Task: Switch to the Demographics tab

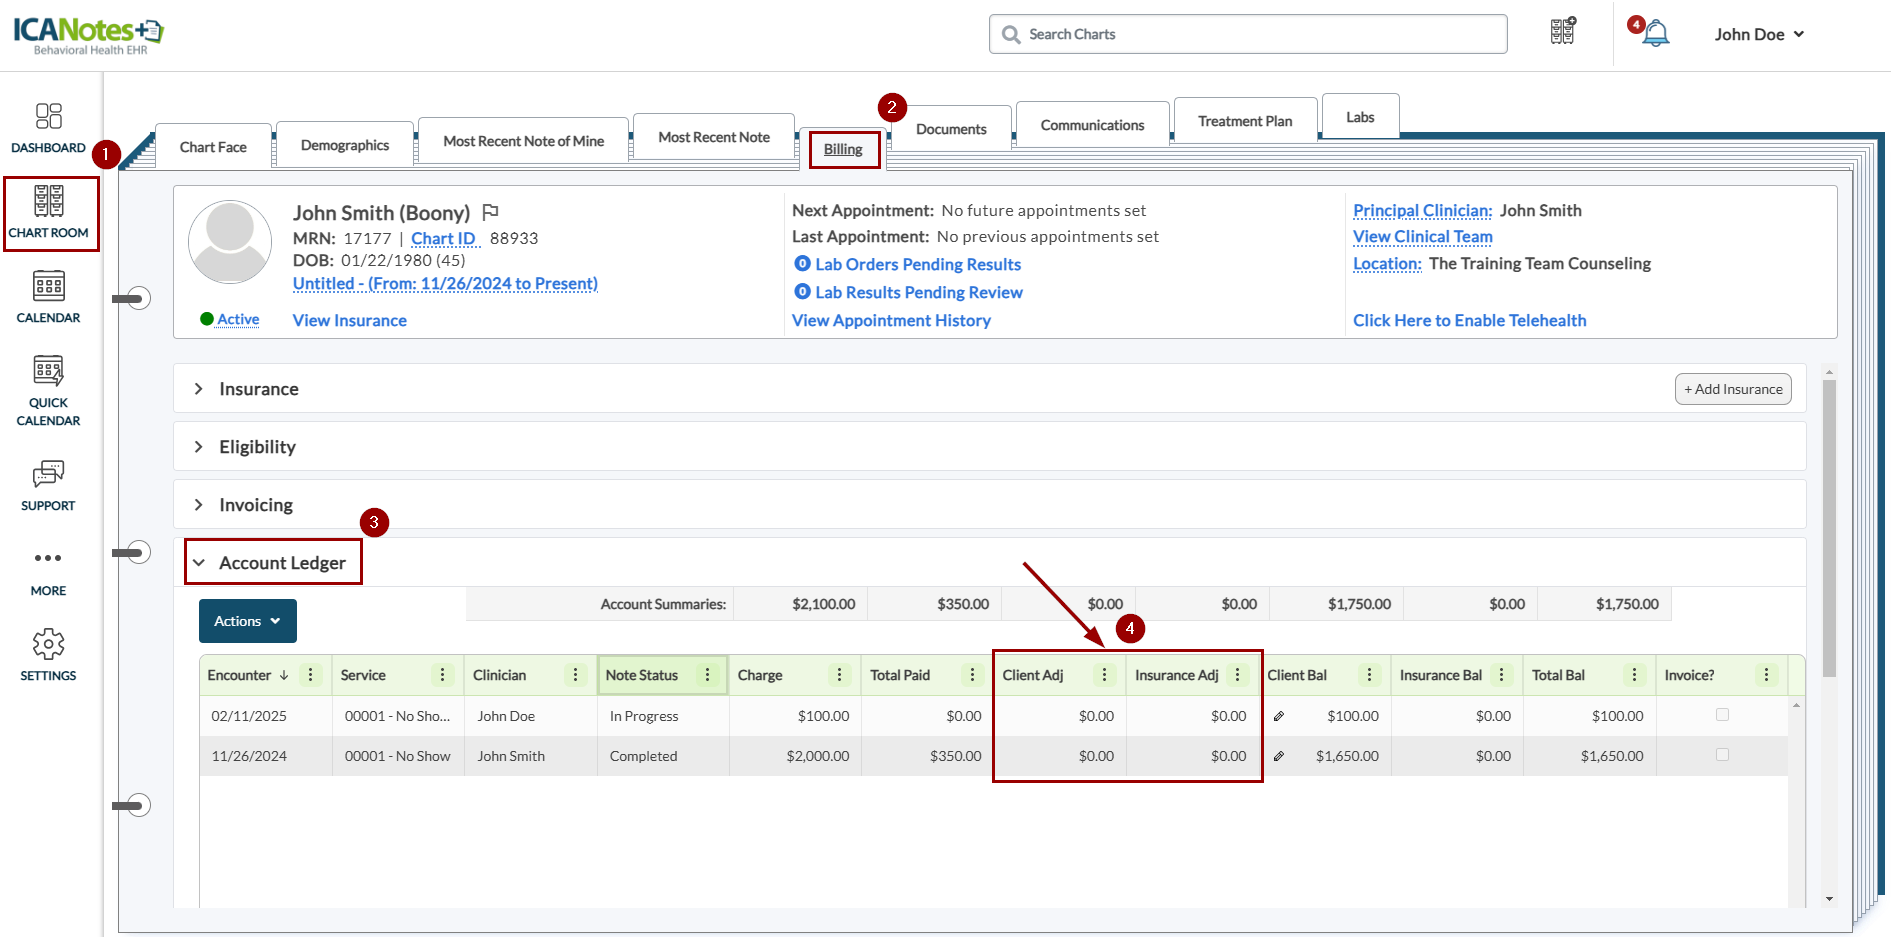Action: click(345, 145)
